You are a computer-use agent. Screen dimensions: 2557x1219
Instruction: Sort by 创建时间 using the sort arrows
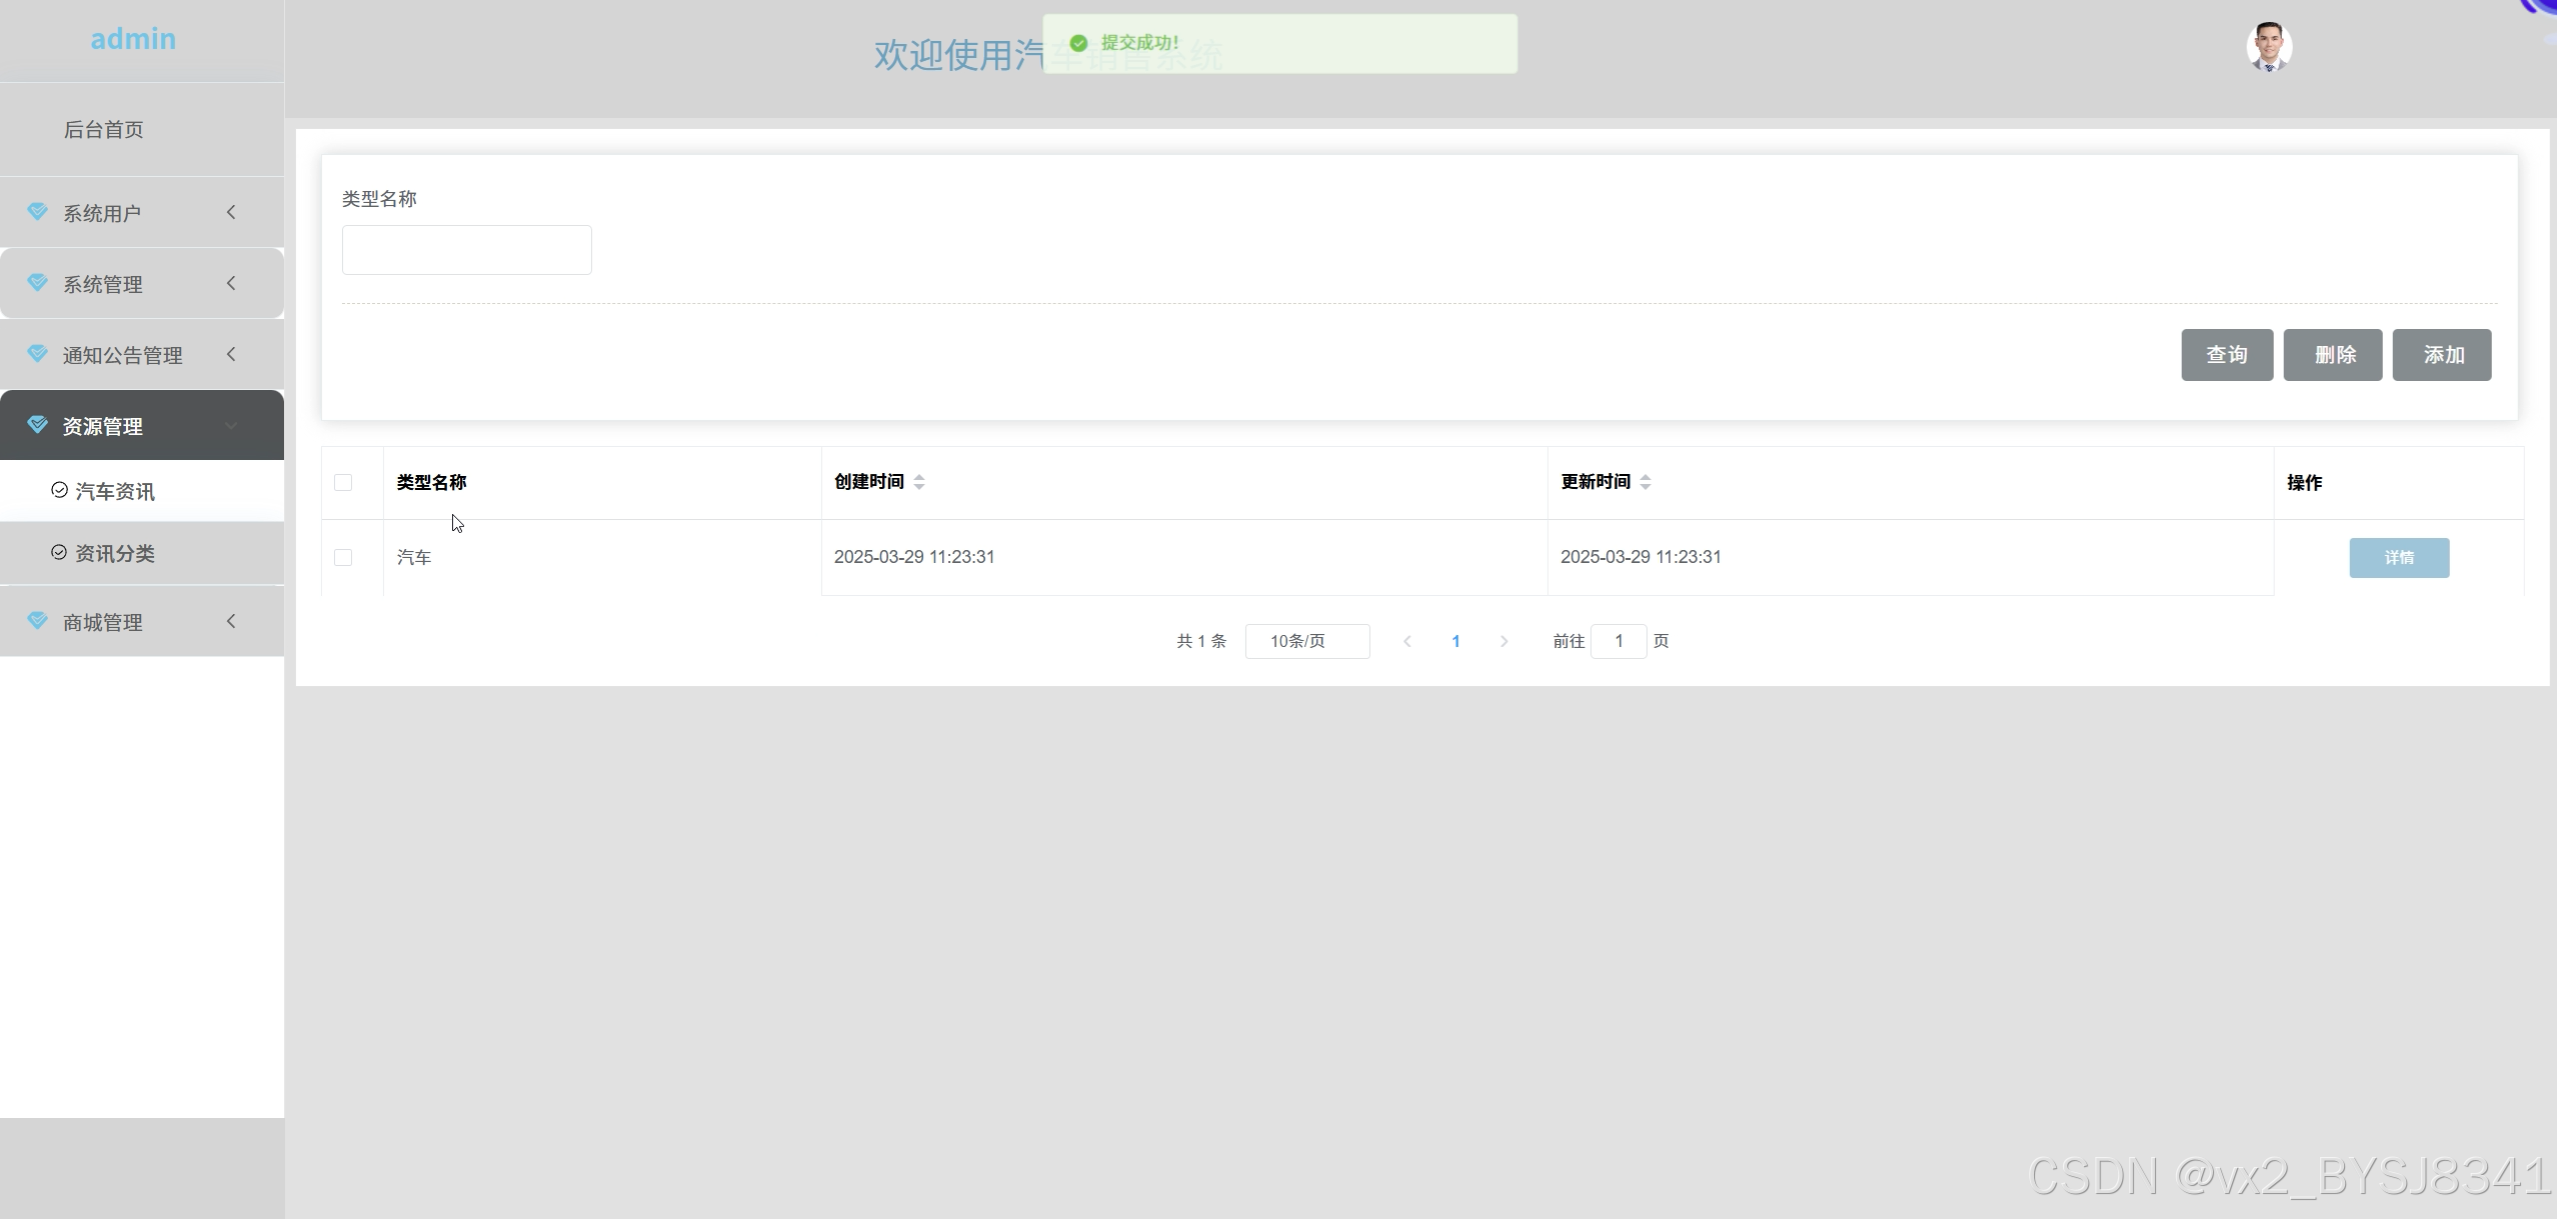tap(919, 482)
